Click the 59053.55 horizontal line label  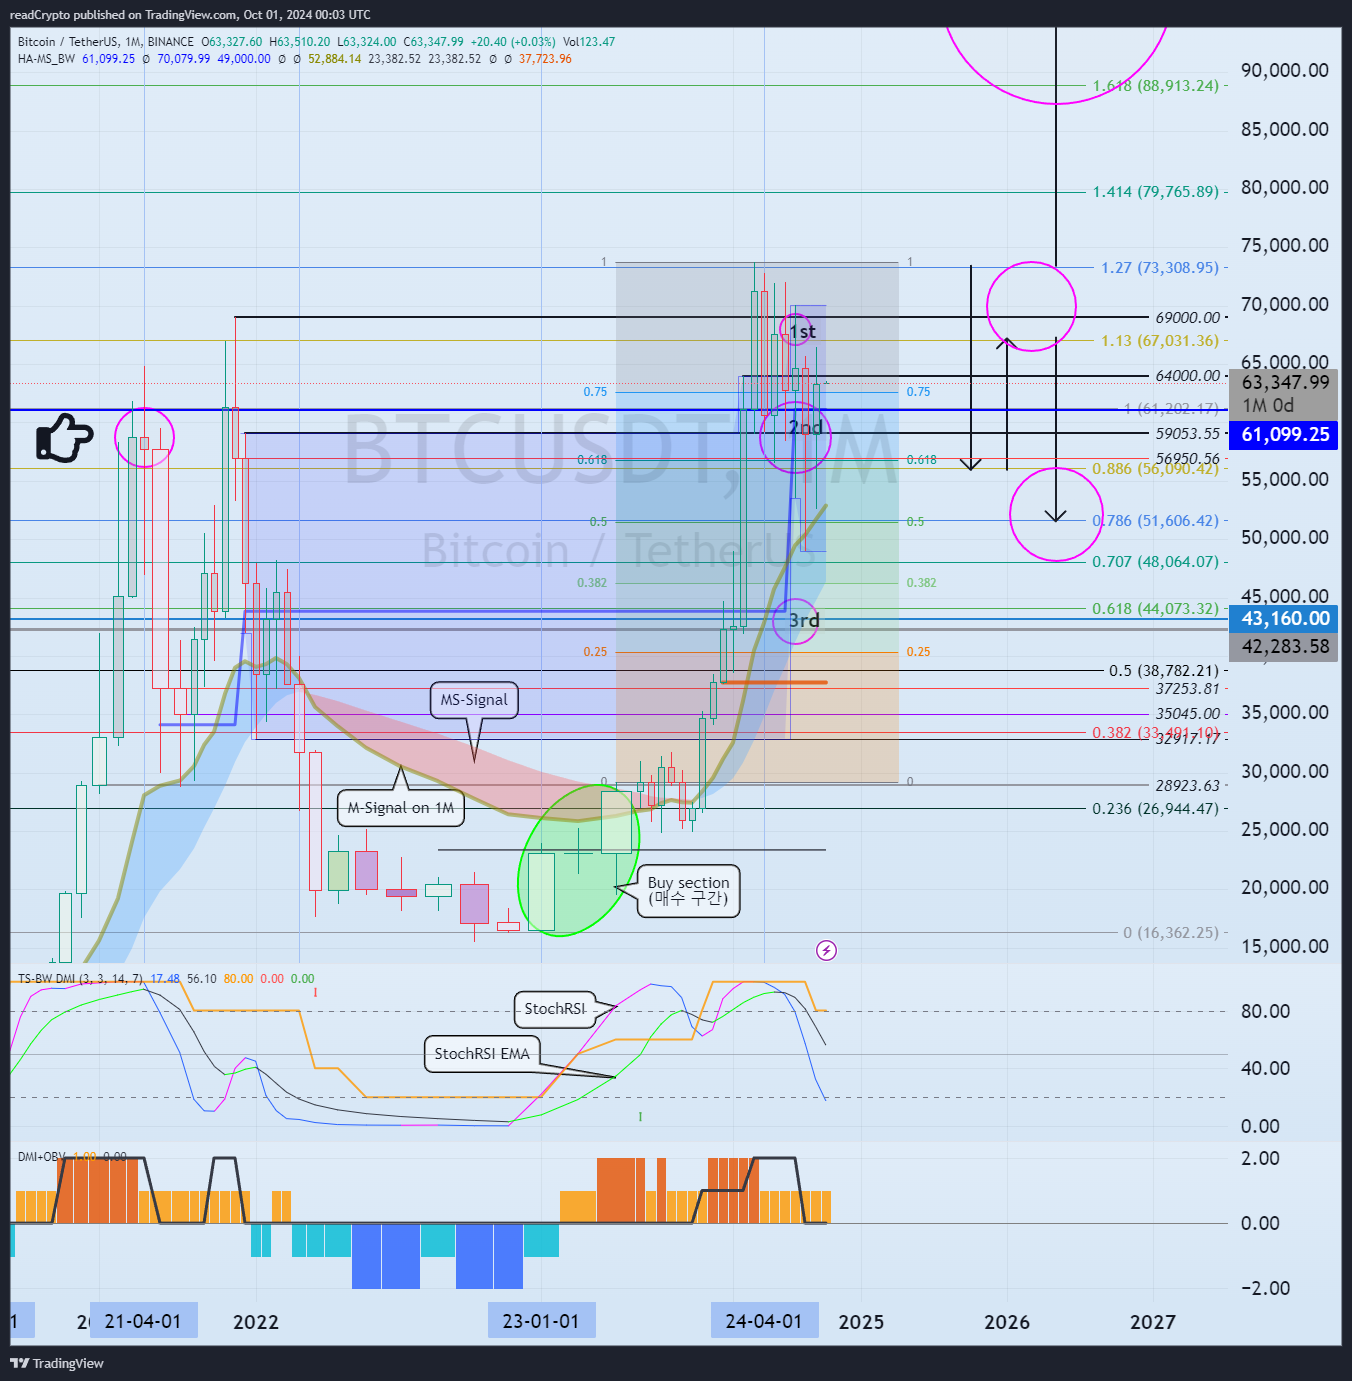(1188, 434)
